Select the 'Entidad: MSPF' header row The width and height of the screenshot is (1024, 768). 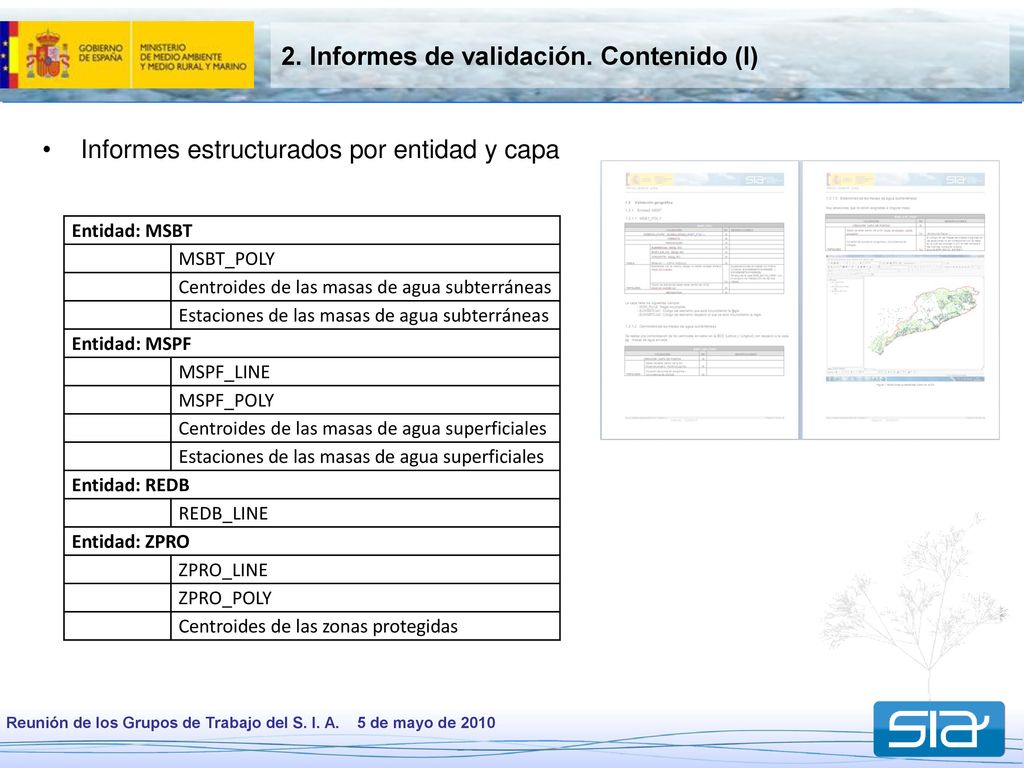[312, 344]
